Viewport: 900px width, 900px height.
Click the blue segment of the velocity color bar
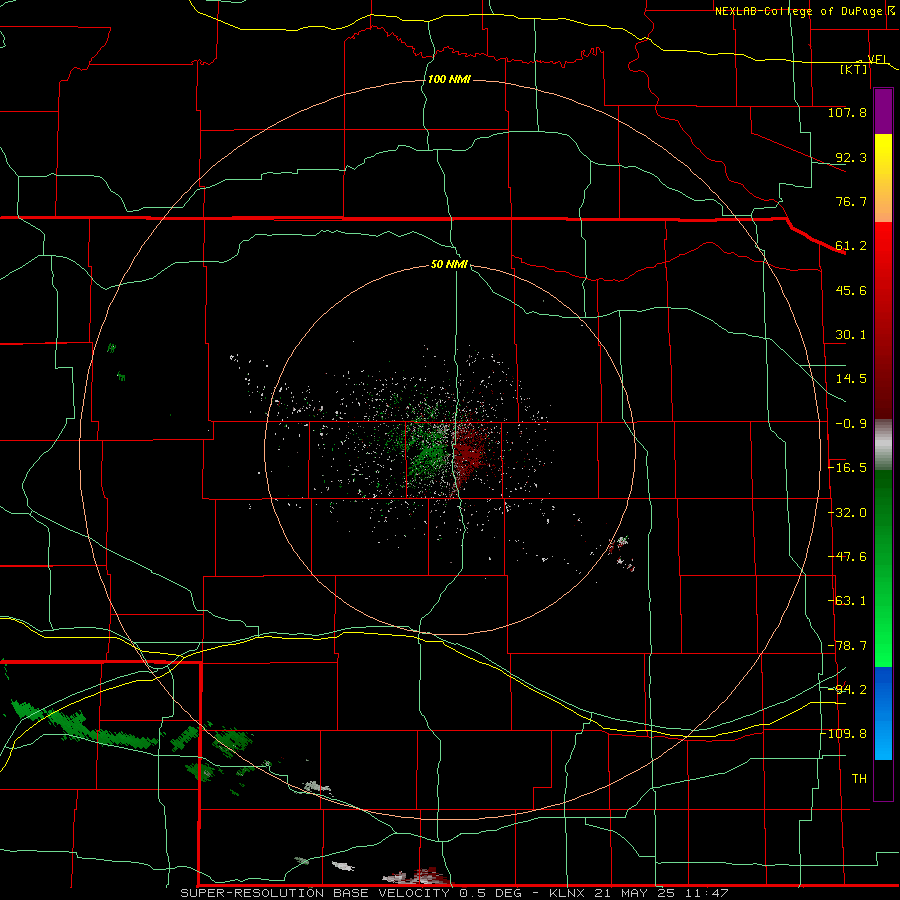[x=883, y=713]
